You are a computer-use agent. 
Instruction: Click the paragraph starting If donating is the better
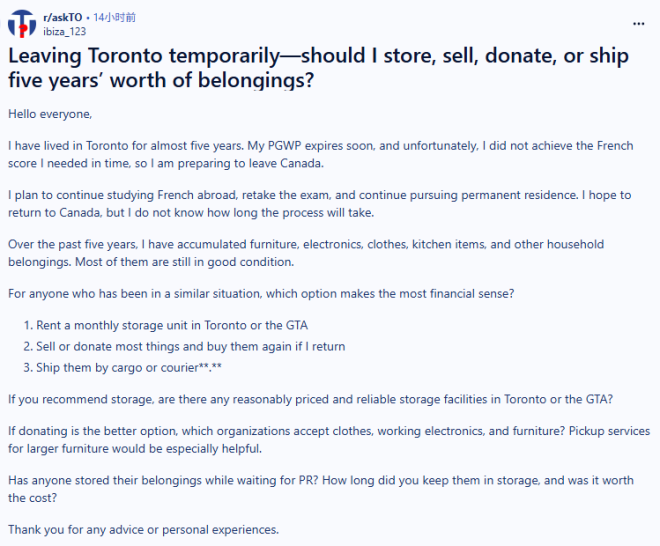[x=329, y=439]
